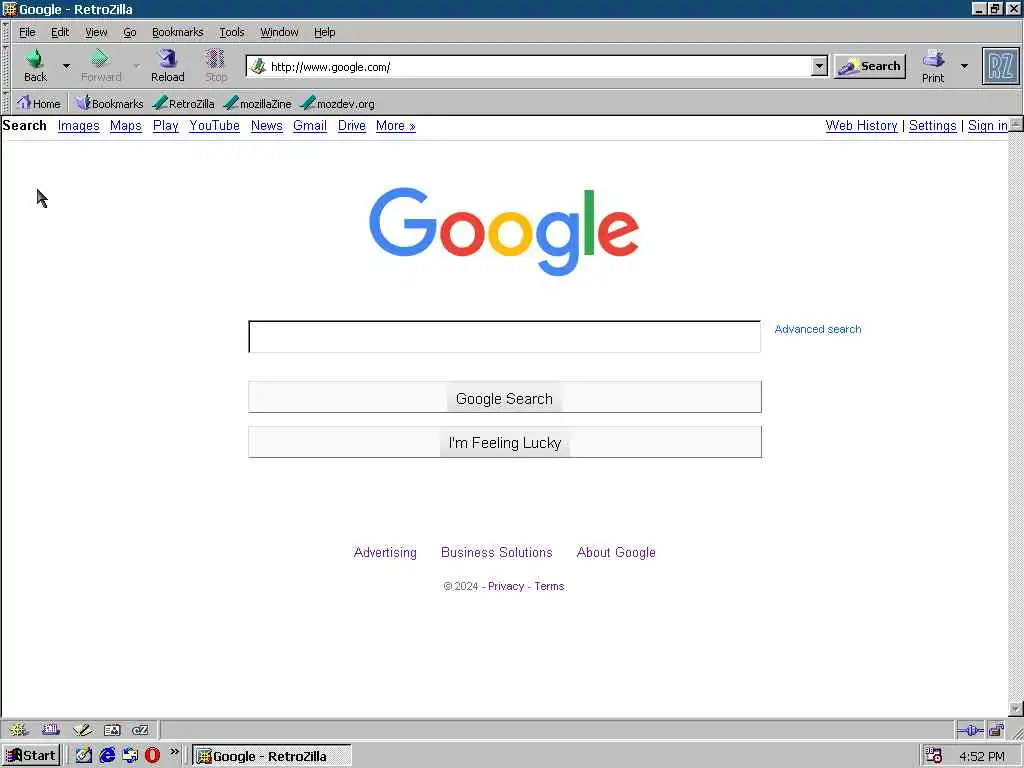Open the News link
Viewport: 1024px width, 768px height.
[x=266, y=125]
